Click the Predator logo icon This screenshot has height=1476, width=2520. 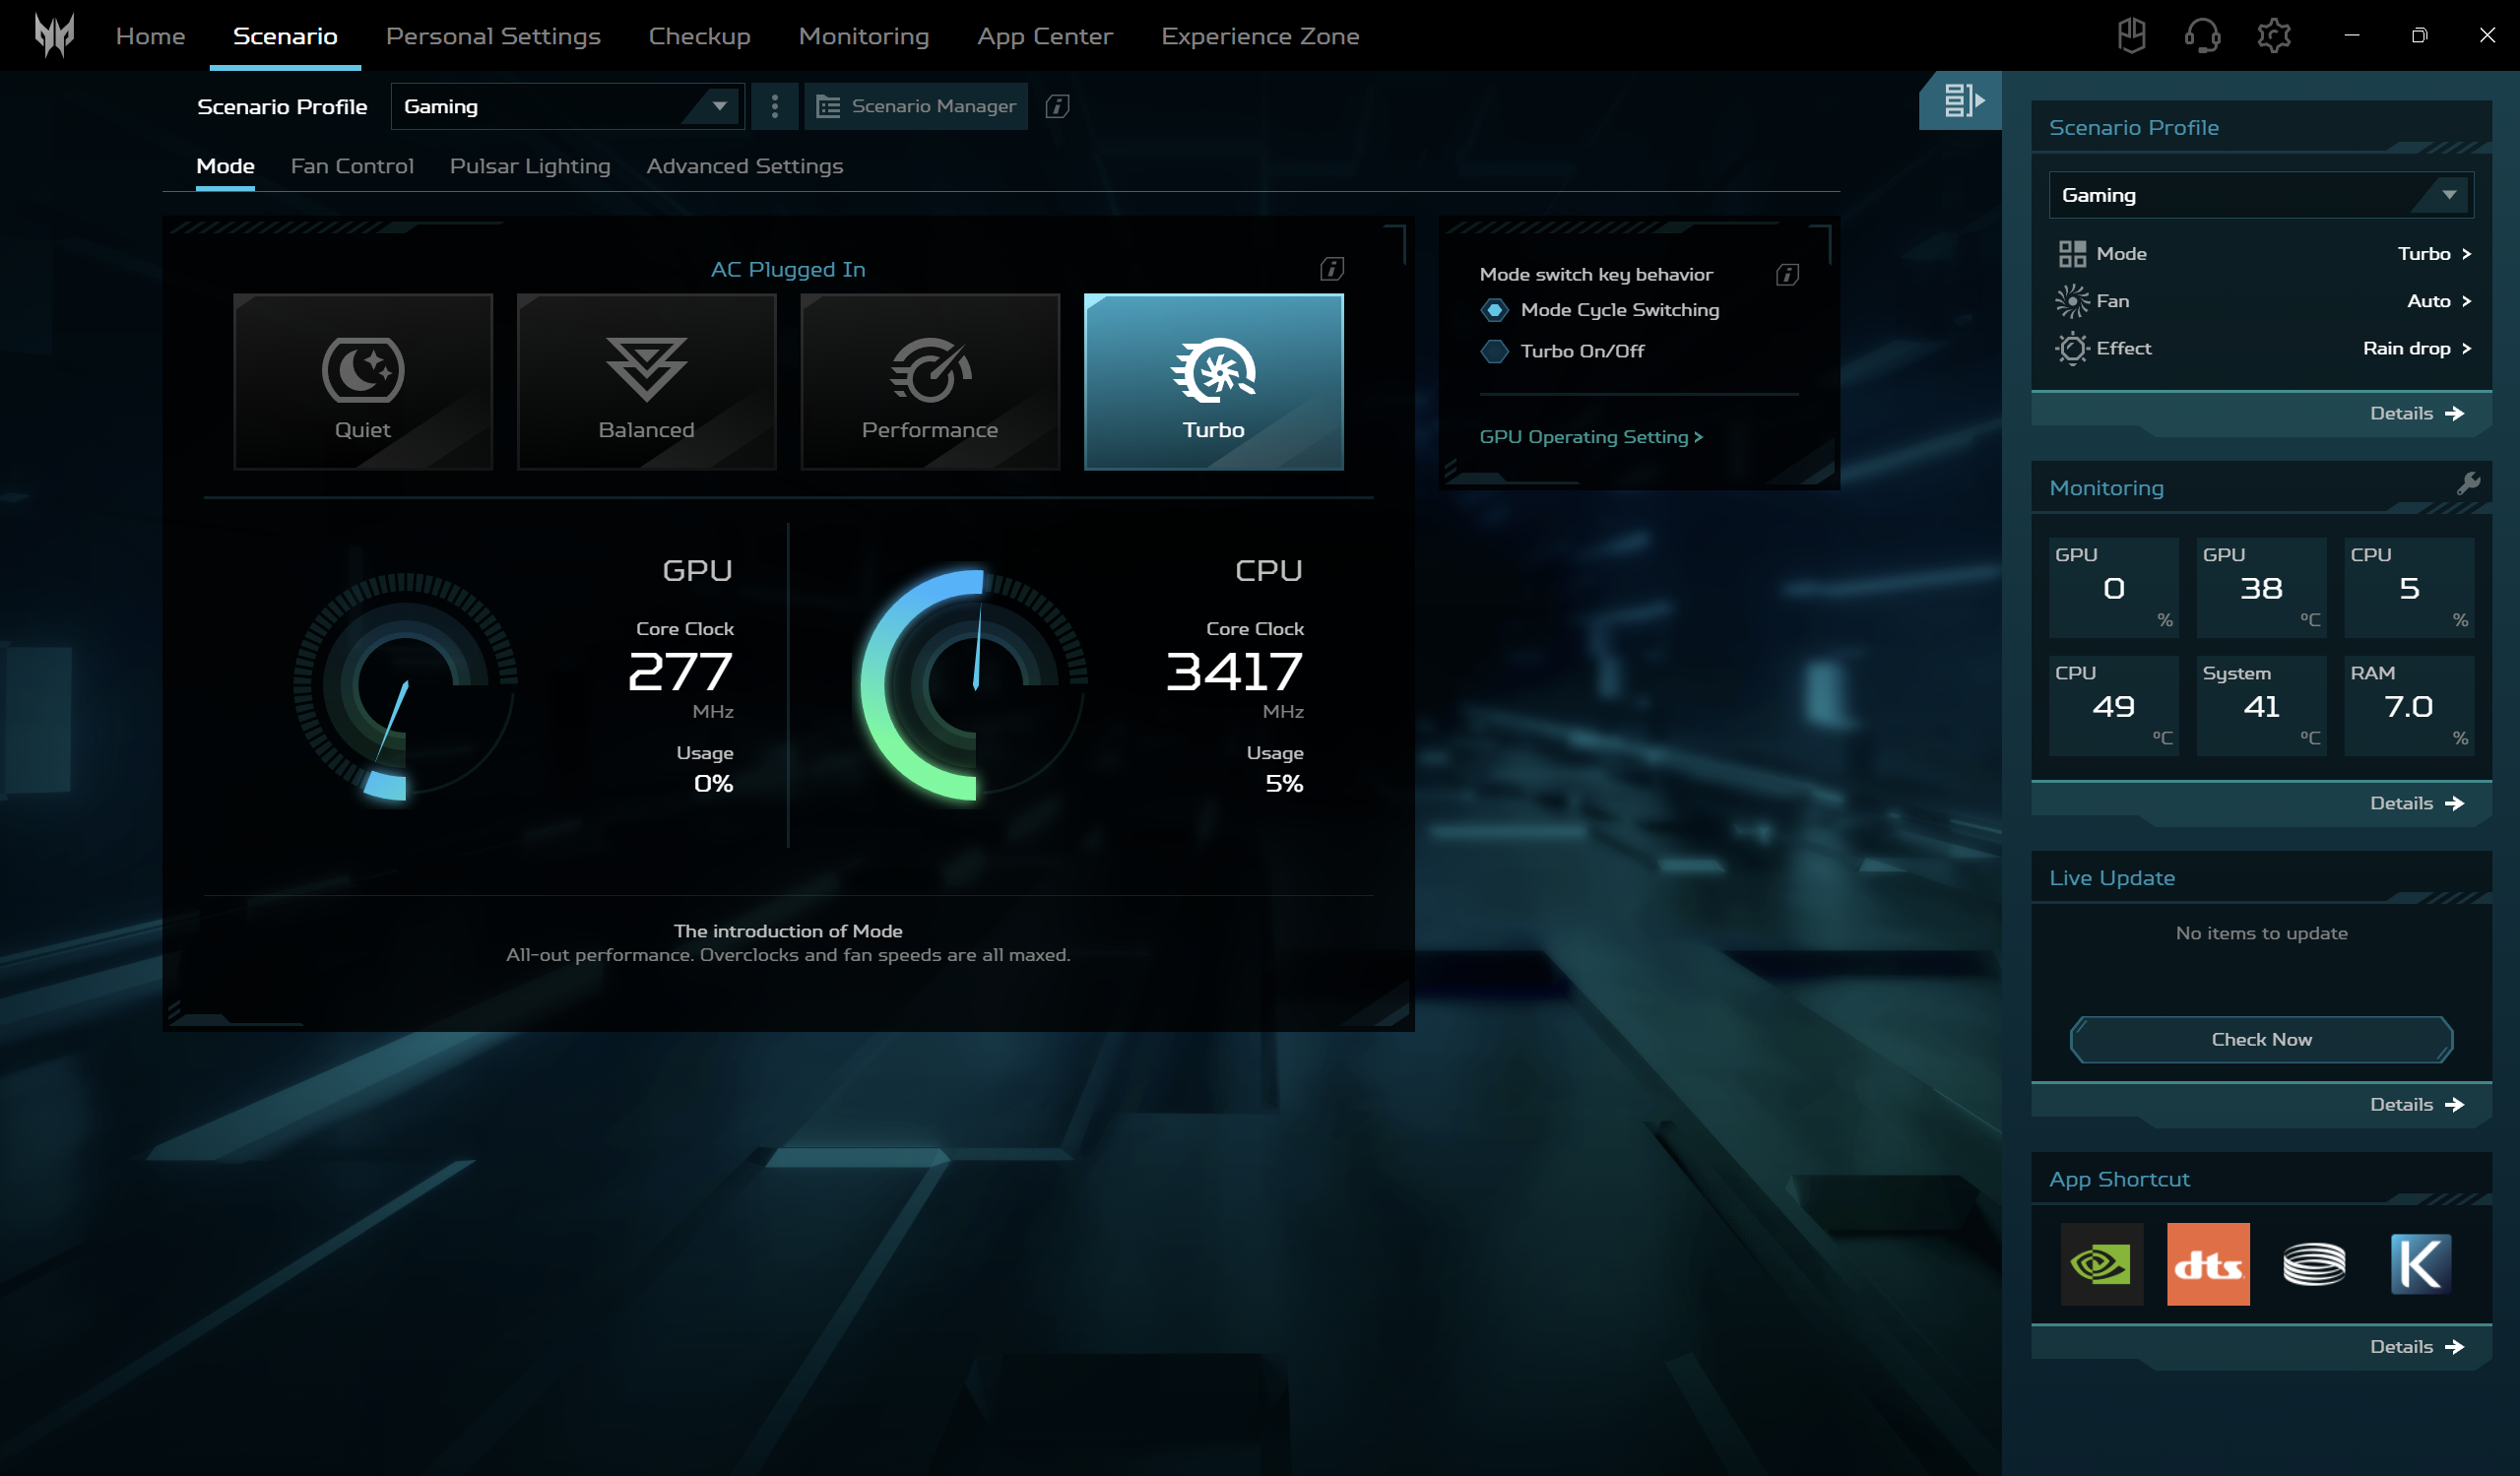tap(54, 35)
